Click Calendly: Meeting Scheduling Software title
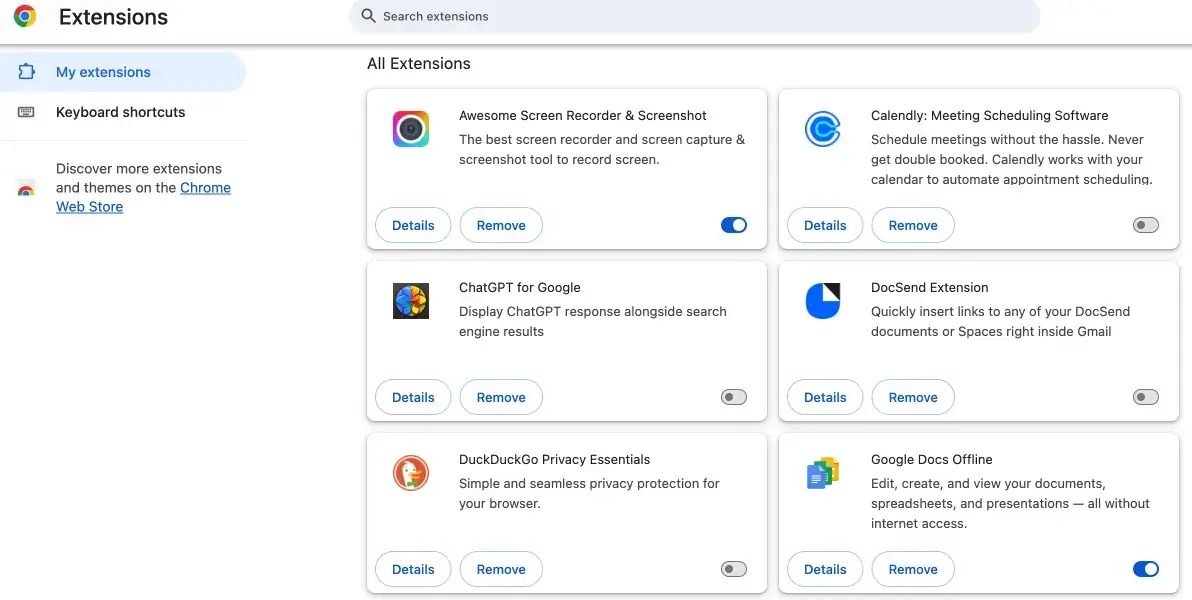The height and width of the screenshot is (600, 1192). 990,116
